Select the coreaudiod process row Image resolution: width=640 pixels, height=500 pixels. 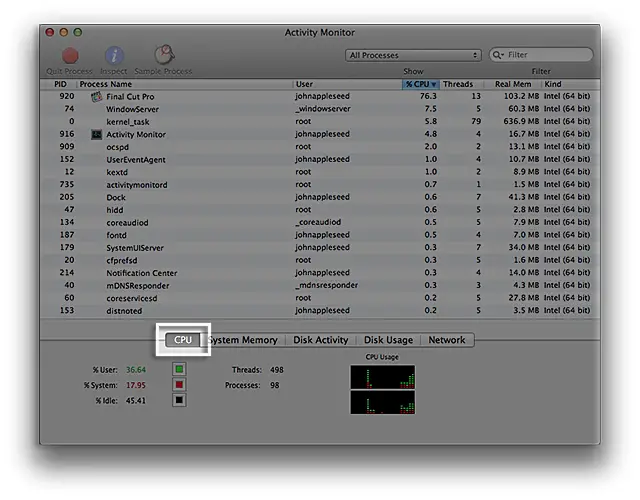click(x=320, y=222)
